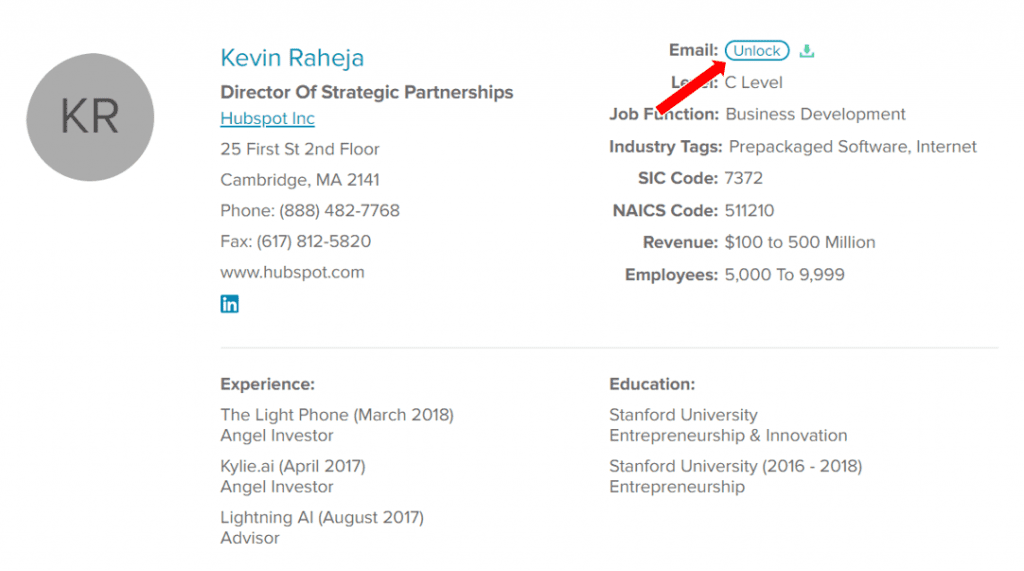1024x571 pixels.
Task: Click the Revenue value $100 to 500 Million
Action: (x=800, y=242)
